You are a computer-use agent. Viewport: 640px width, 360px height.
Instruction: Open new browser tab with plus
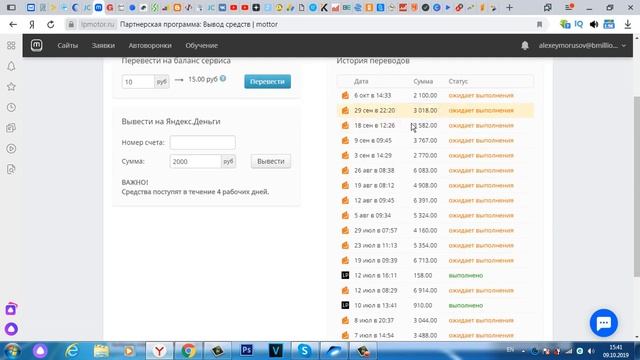pyautogui.click(x=509, y=7)
